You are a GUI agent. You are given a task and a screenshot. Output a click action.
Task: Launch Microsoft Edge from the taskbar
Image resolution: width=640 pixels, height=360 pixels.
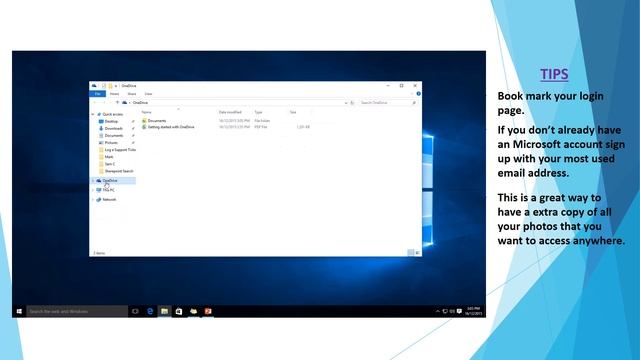[150, 311]
